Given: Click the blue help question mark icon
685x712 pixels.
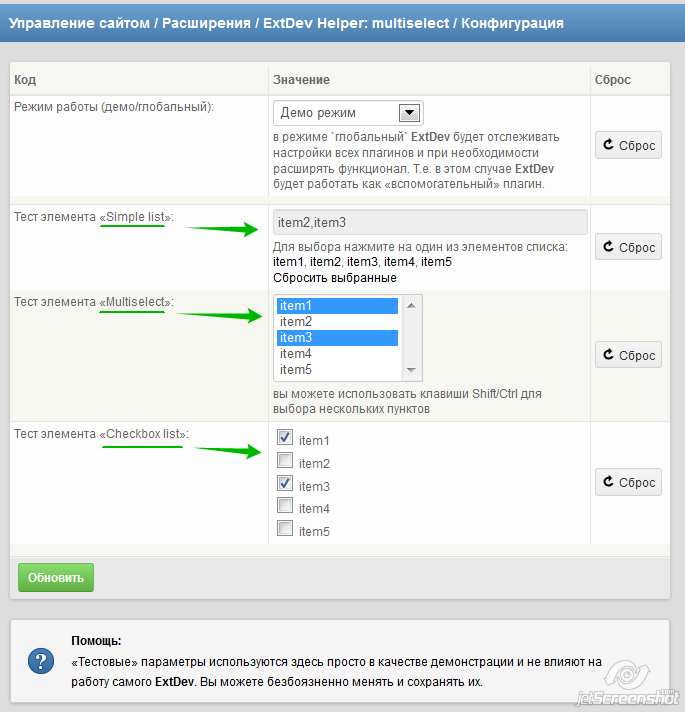Looking at the screenshot, I should [x=41, y=660].
